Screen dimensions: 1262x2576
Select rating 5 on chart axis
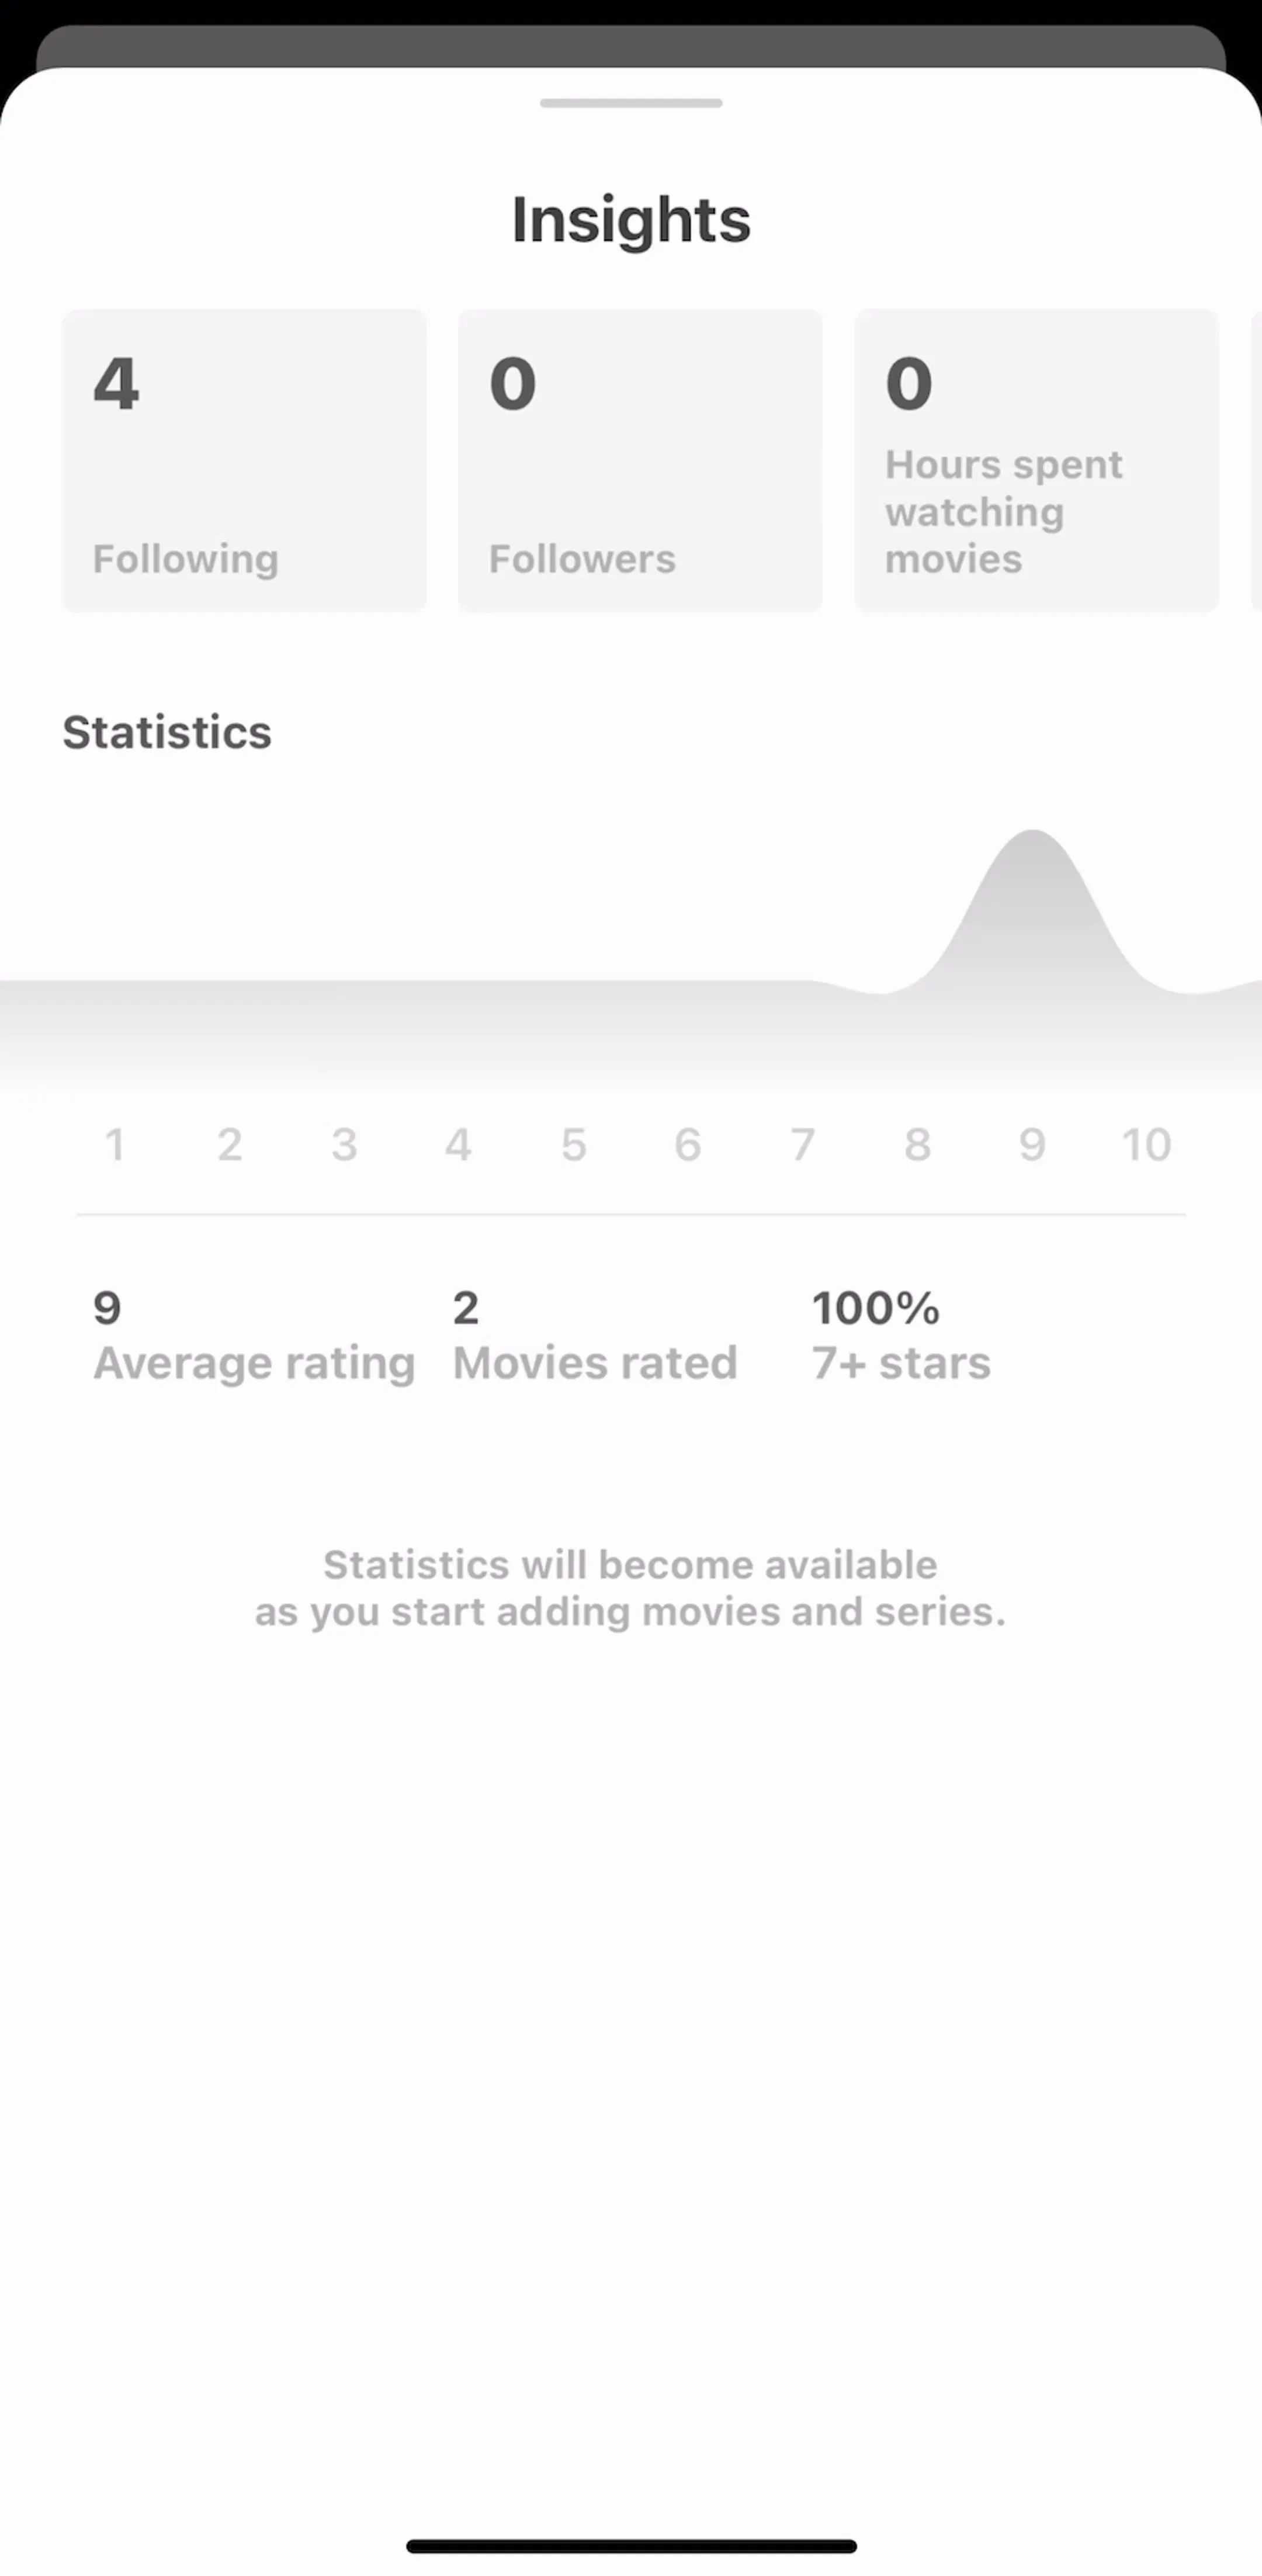coord(573,1144)
